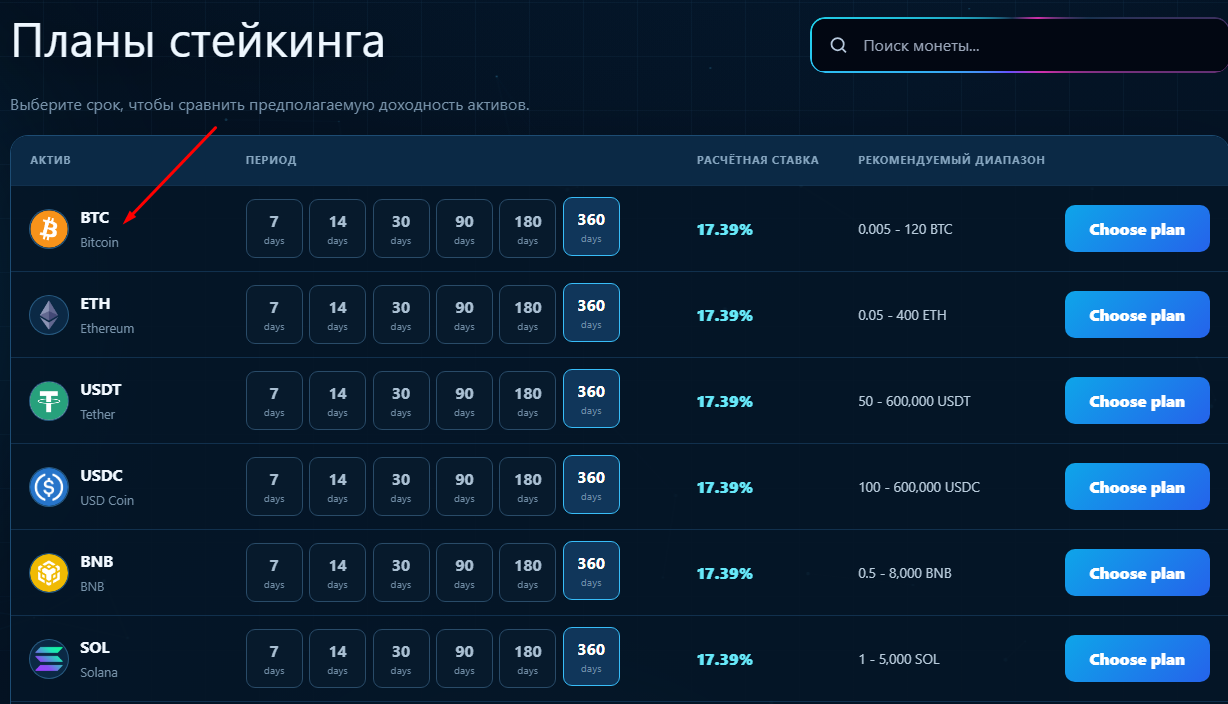Select 360 days period for BTC
This screenshot has height=704, width=1228.
click(x=591, y=227)
